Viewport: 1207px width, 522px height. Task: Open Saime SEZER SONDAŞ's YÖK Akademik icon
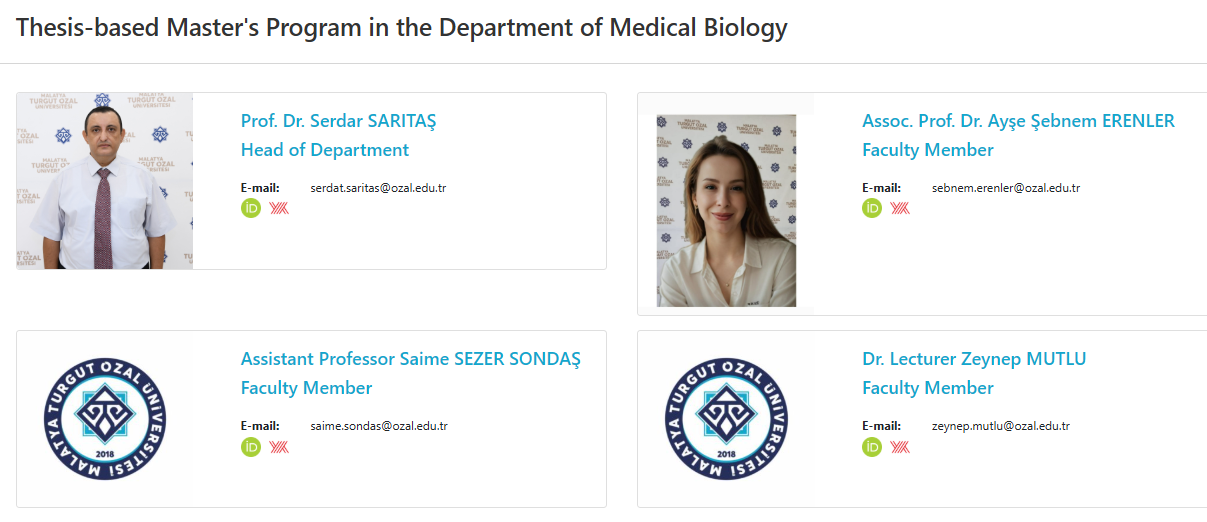pyautogui.click(x=279, y=446)
